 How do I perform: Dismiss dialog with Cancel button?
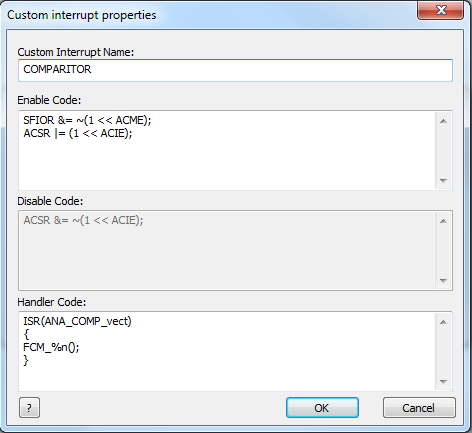tap(419, 407)
